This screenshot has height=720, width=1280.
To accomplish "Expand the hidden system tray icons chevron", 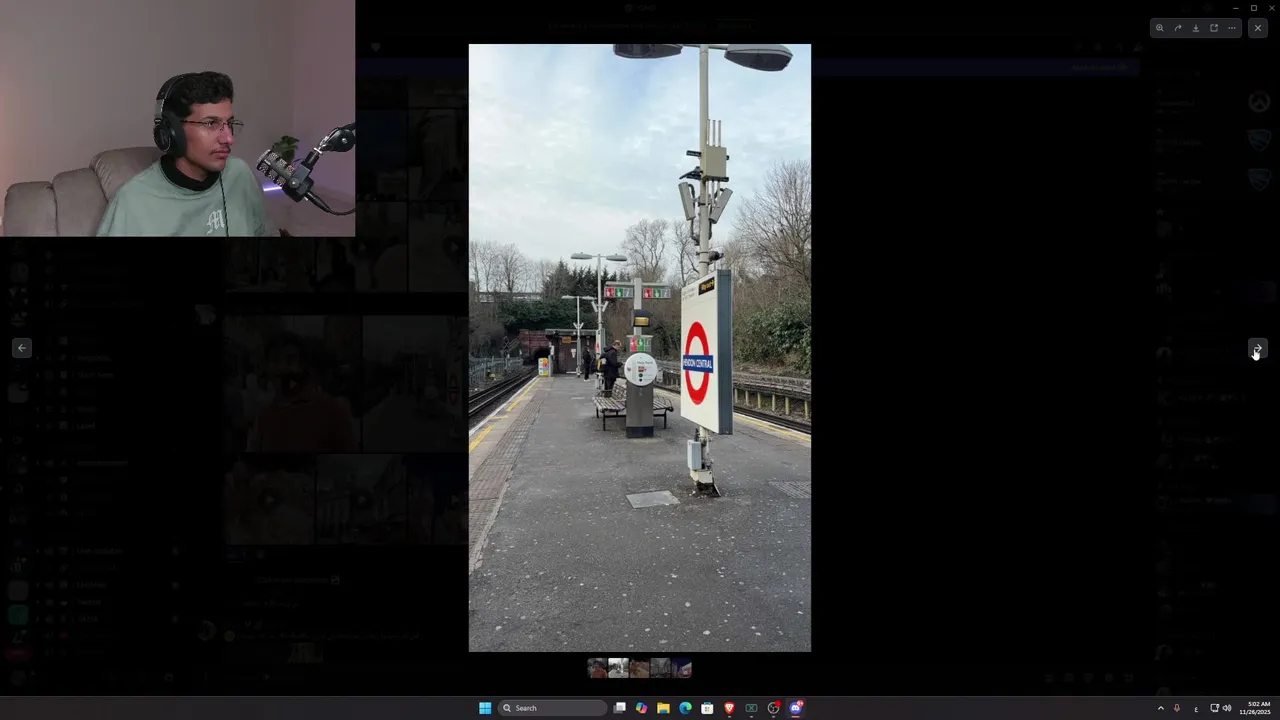I will [x=1160, y=708].
